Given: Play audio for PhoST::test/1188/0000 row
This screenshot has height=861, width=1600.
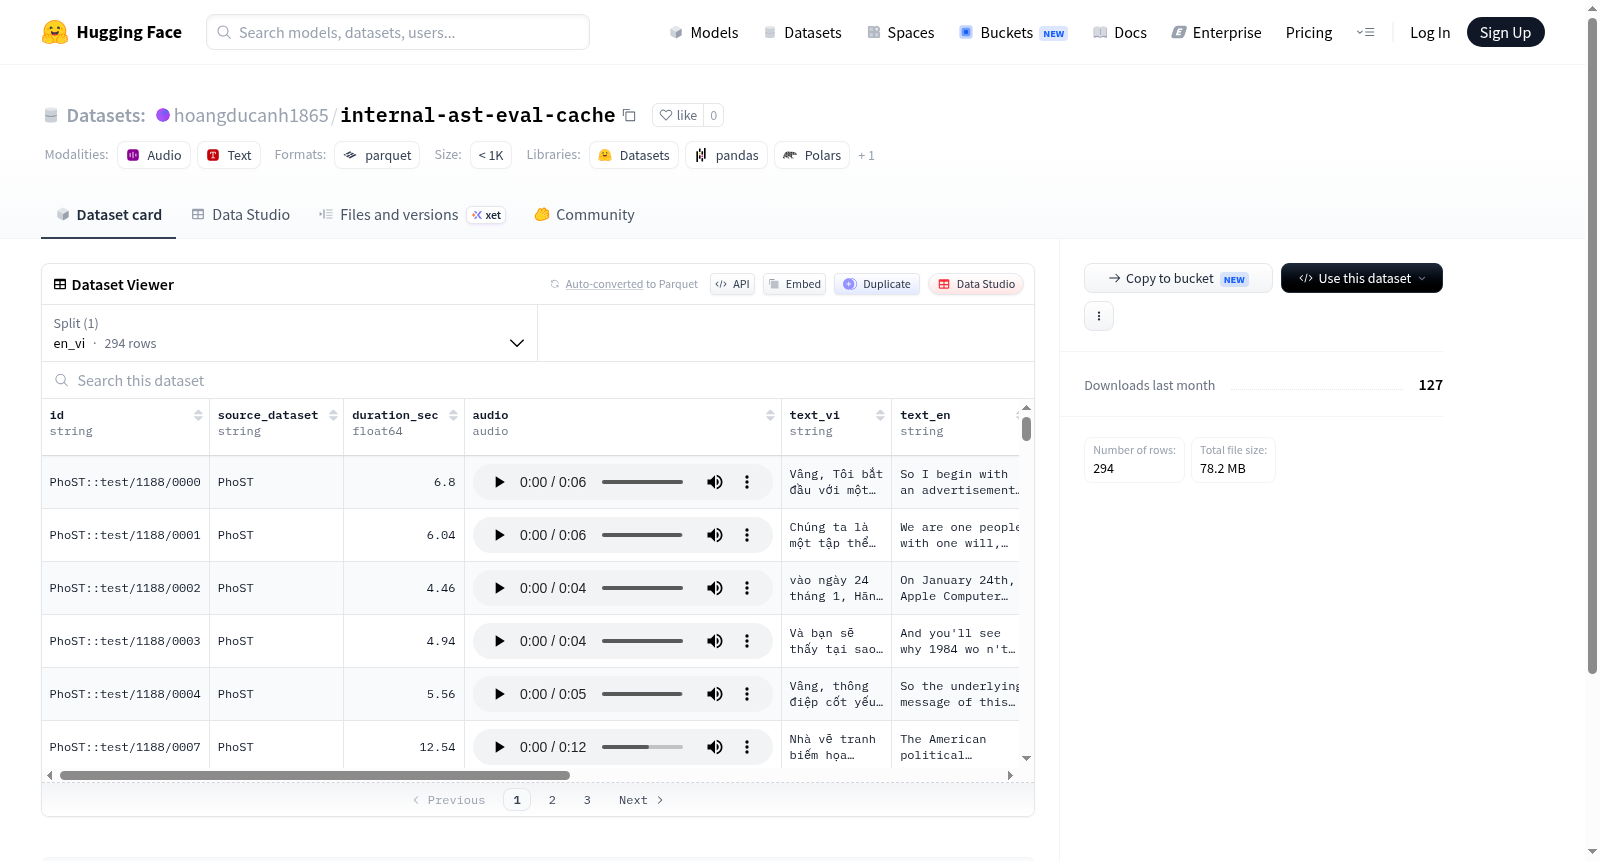Looking at the screenshot, I should [499, 482].
